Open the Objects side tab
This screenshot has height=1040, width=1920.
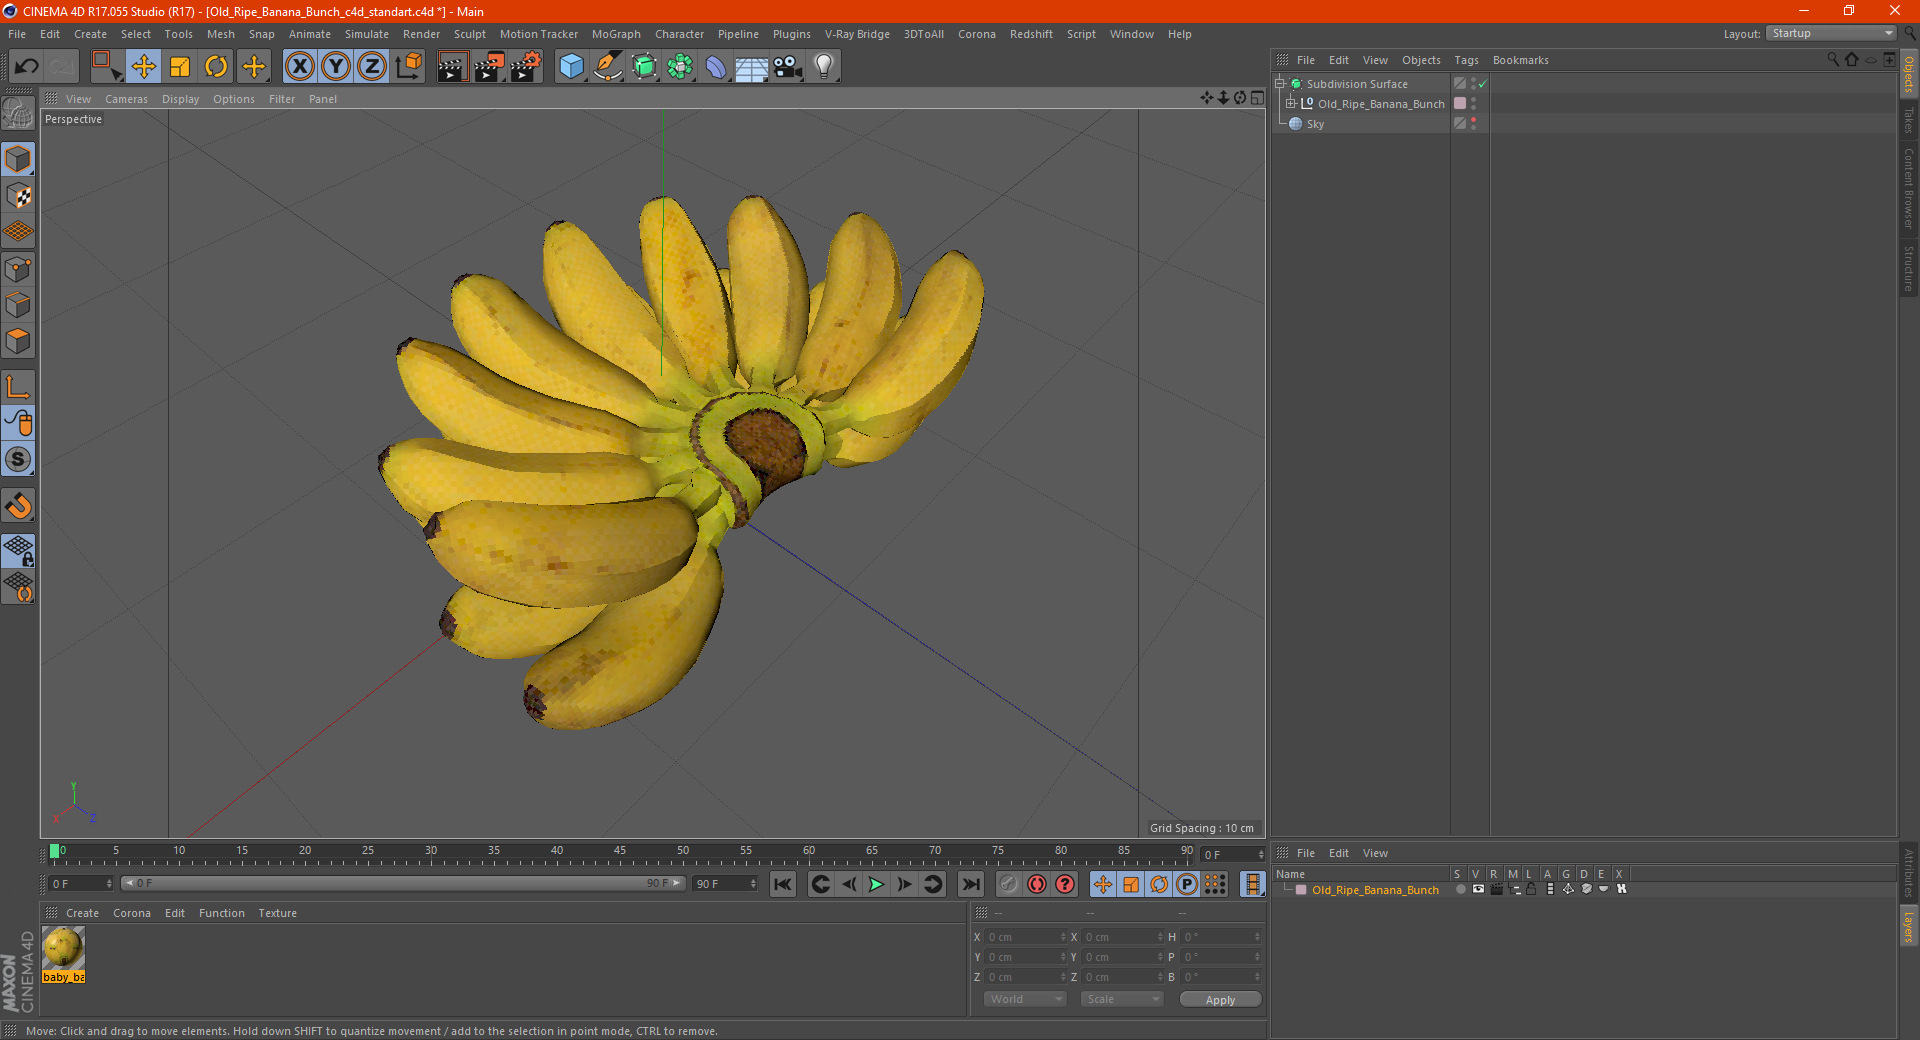tap(1909, 74)
